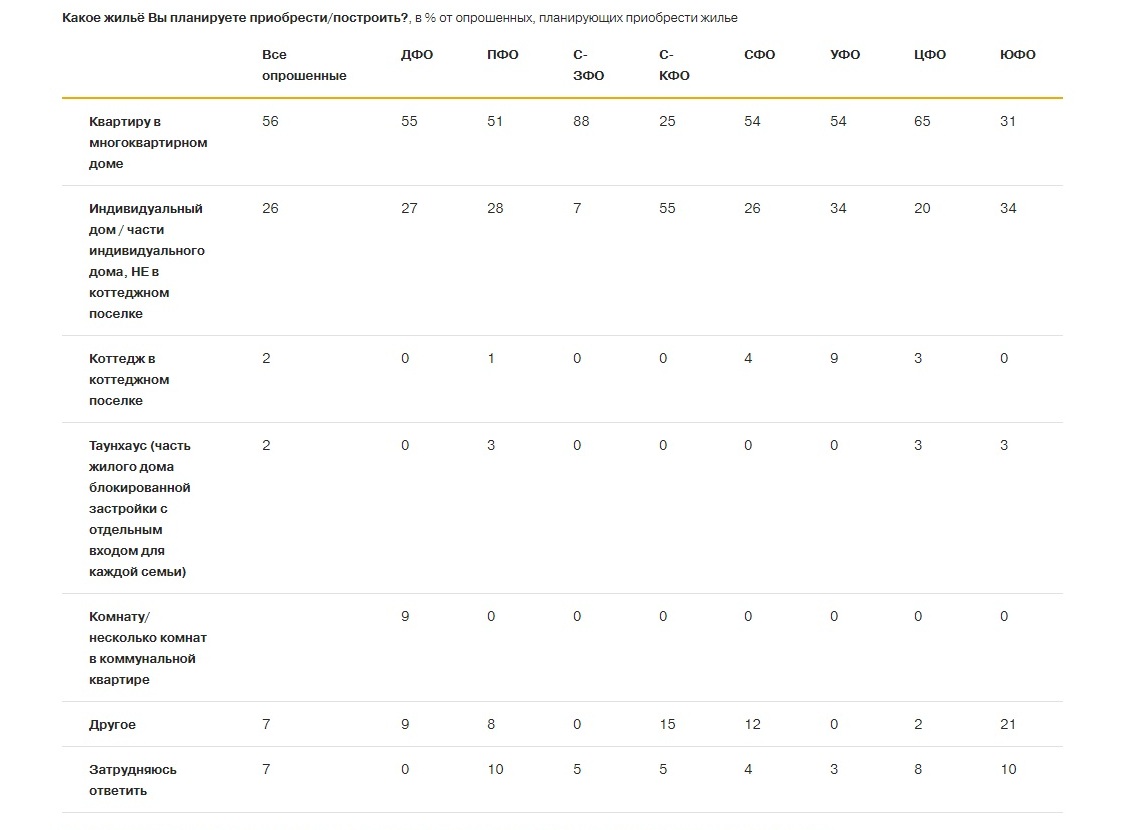Select the С-ЗФО column header
The image size is (1135, 830).
tap(588, 65)
